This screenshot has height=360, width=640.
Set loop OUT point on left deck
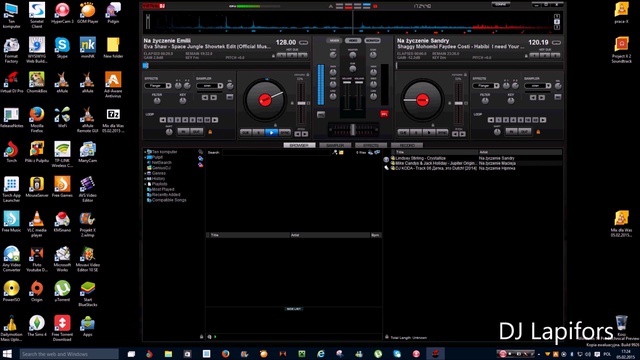pyautogui.click(x=196, y=131)
